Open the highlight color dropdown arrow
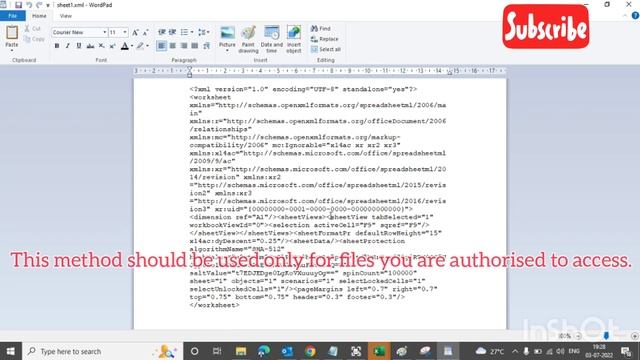640x360 pixels. (147, 46)
